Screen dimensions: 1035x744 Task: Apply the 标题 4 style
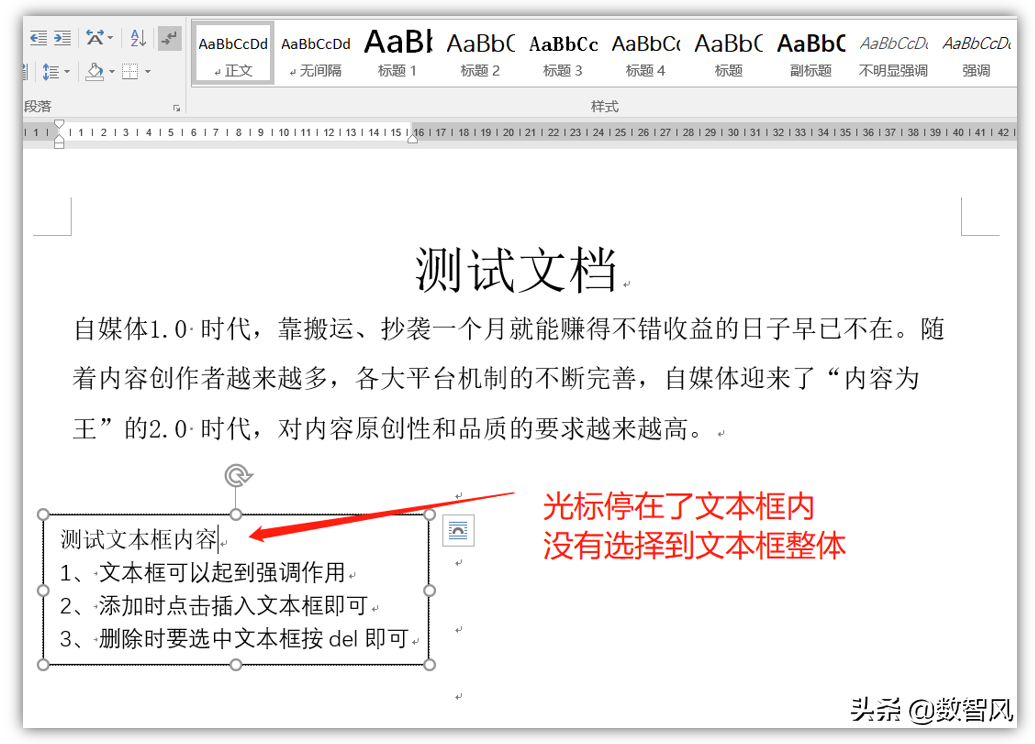pos(646,53)
